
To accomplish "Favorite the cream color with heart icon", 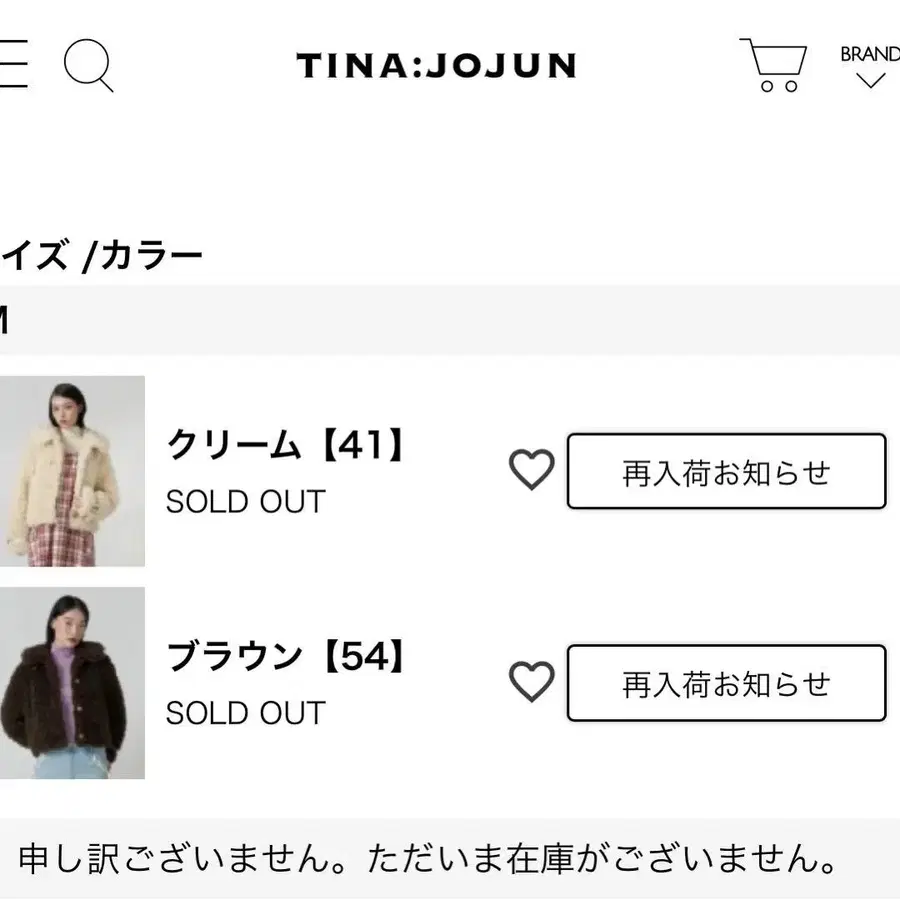I will coord(531,469).
